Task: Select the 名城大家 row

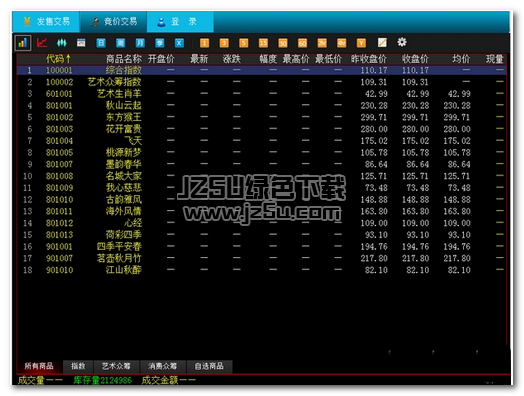Action: click(262, 176)
